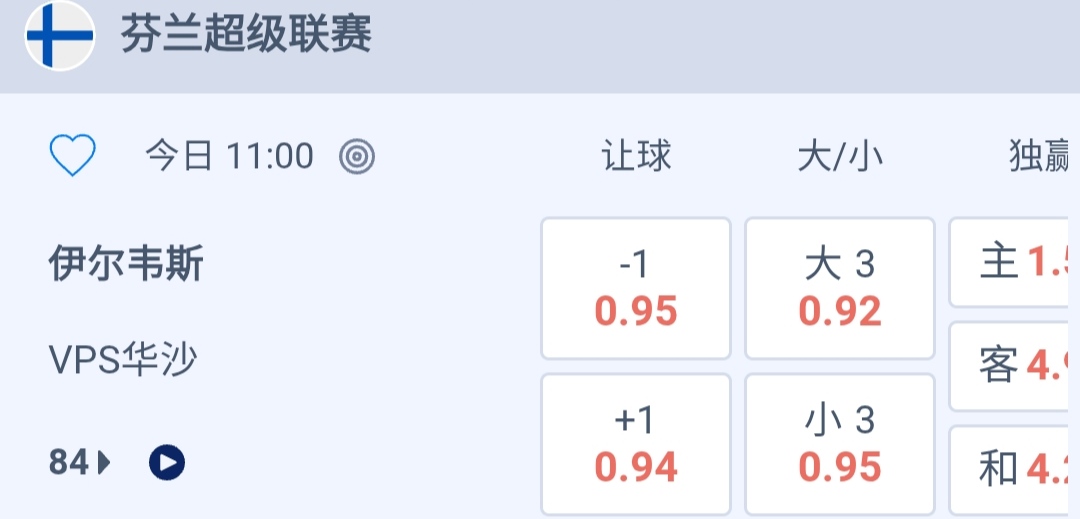Favorite the match with the heart icon
This screenshot has width=1080, height=519.
[73, 156]
